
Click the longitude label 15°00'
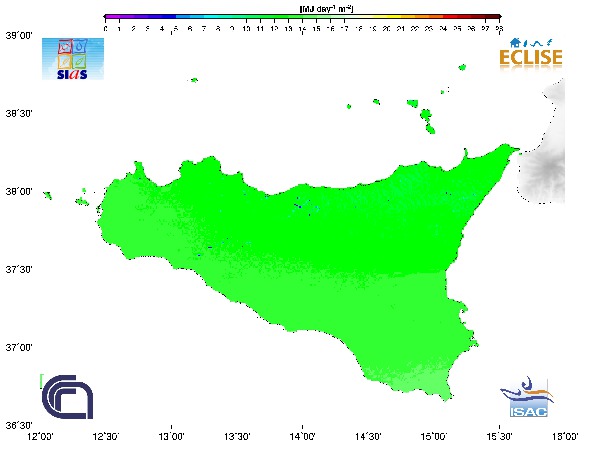(x=434, y=436)
